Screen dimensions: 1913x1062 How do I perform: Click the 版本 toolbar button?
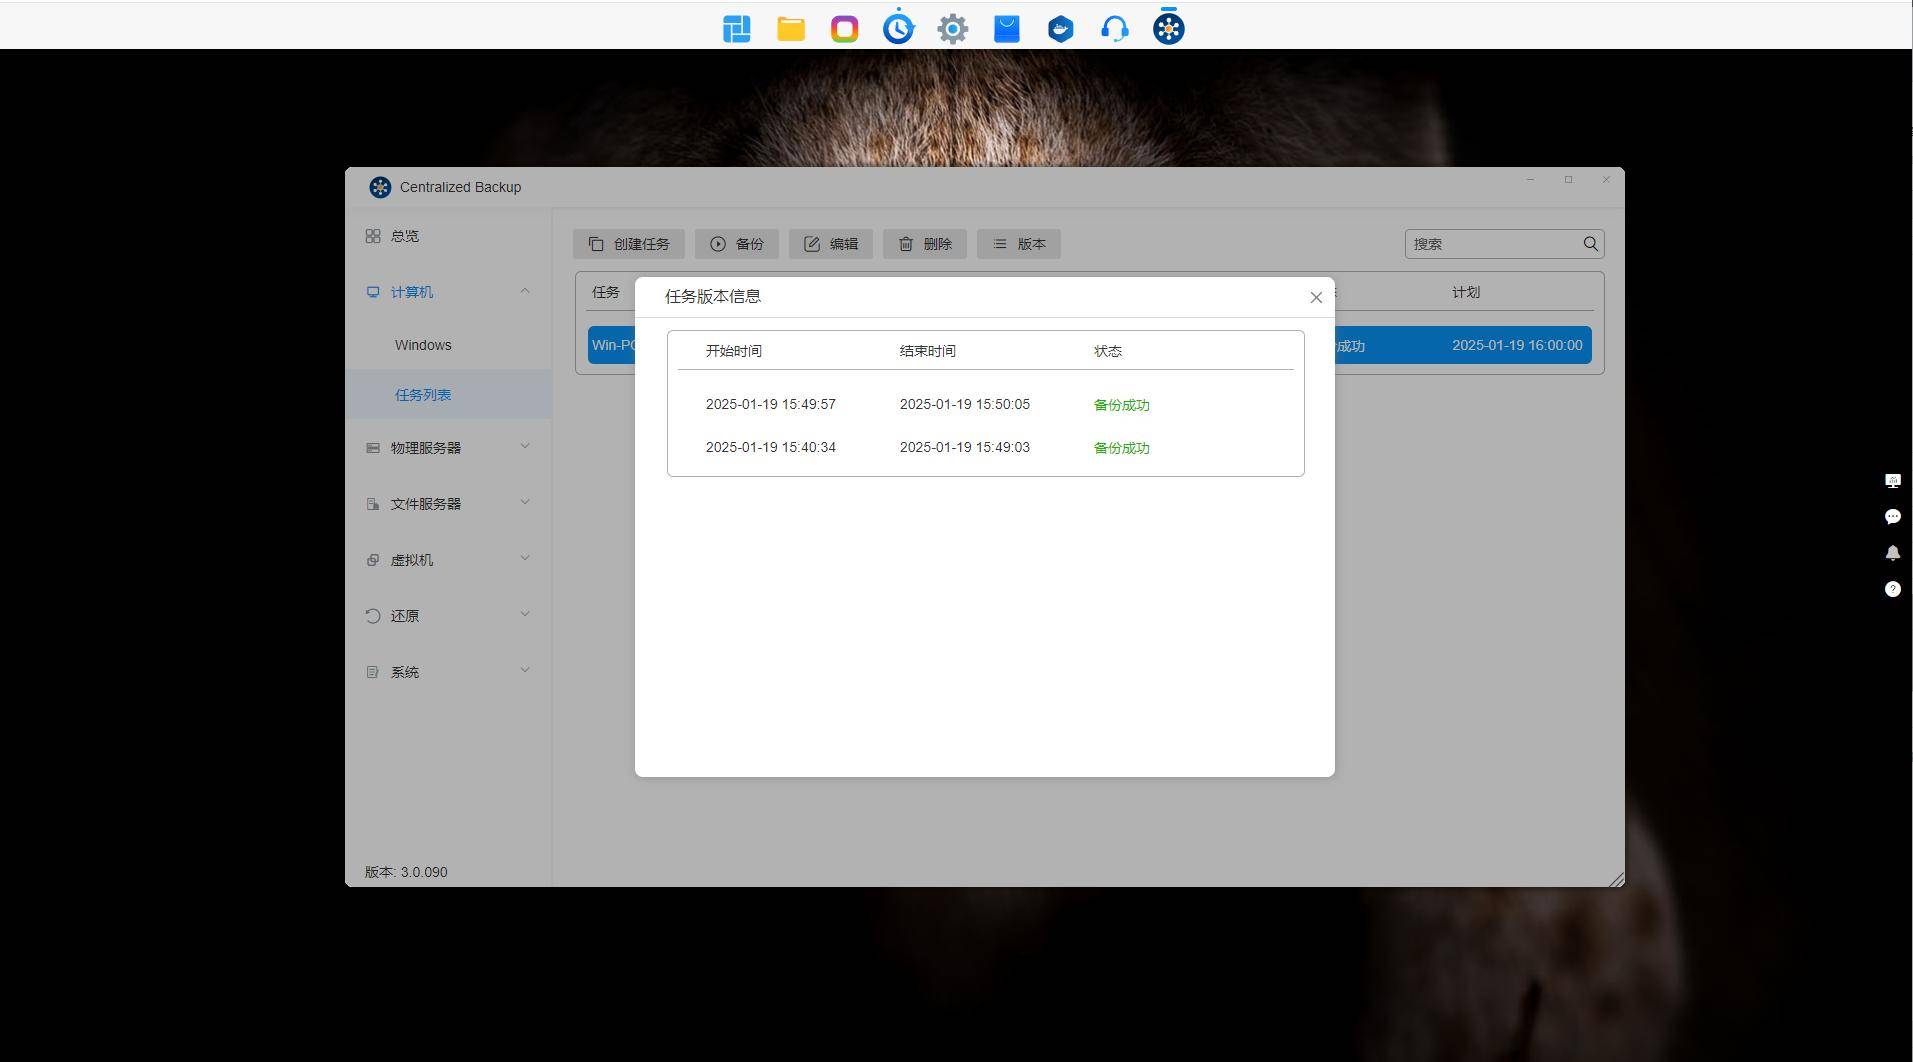coord(1018,244)
